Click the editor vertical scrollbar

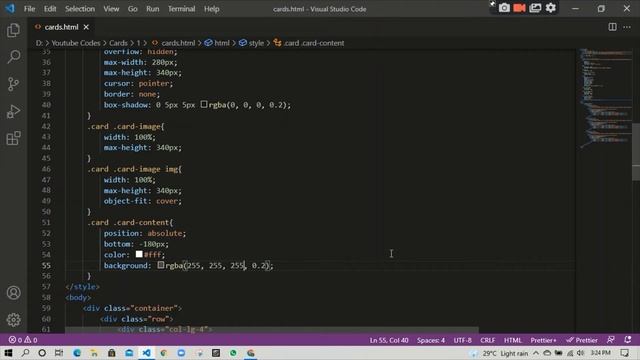click(636, 151)
